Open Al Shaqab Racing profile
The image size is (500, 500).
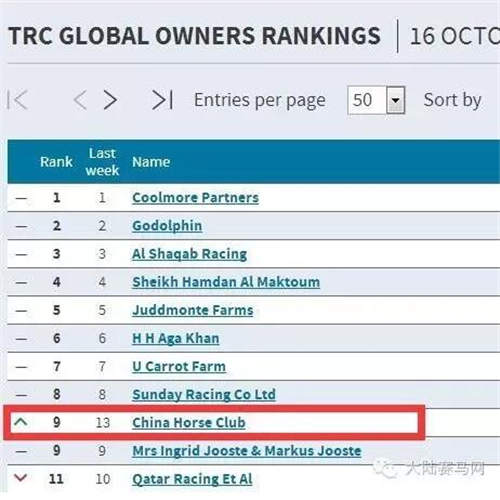click(x=189, y=254)
